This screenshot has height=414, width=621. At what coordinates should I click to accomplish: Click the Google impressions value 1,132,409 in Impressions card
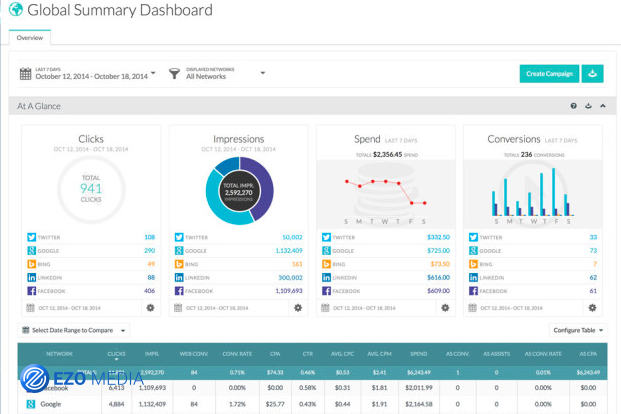click(x=289, y=251)
